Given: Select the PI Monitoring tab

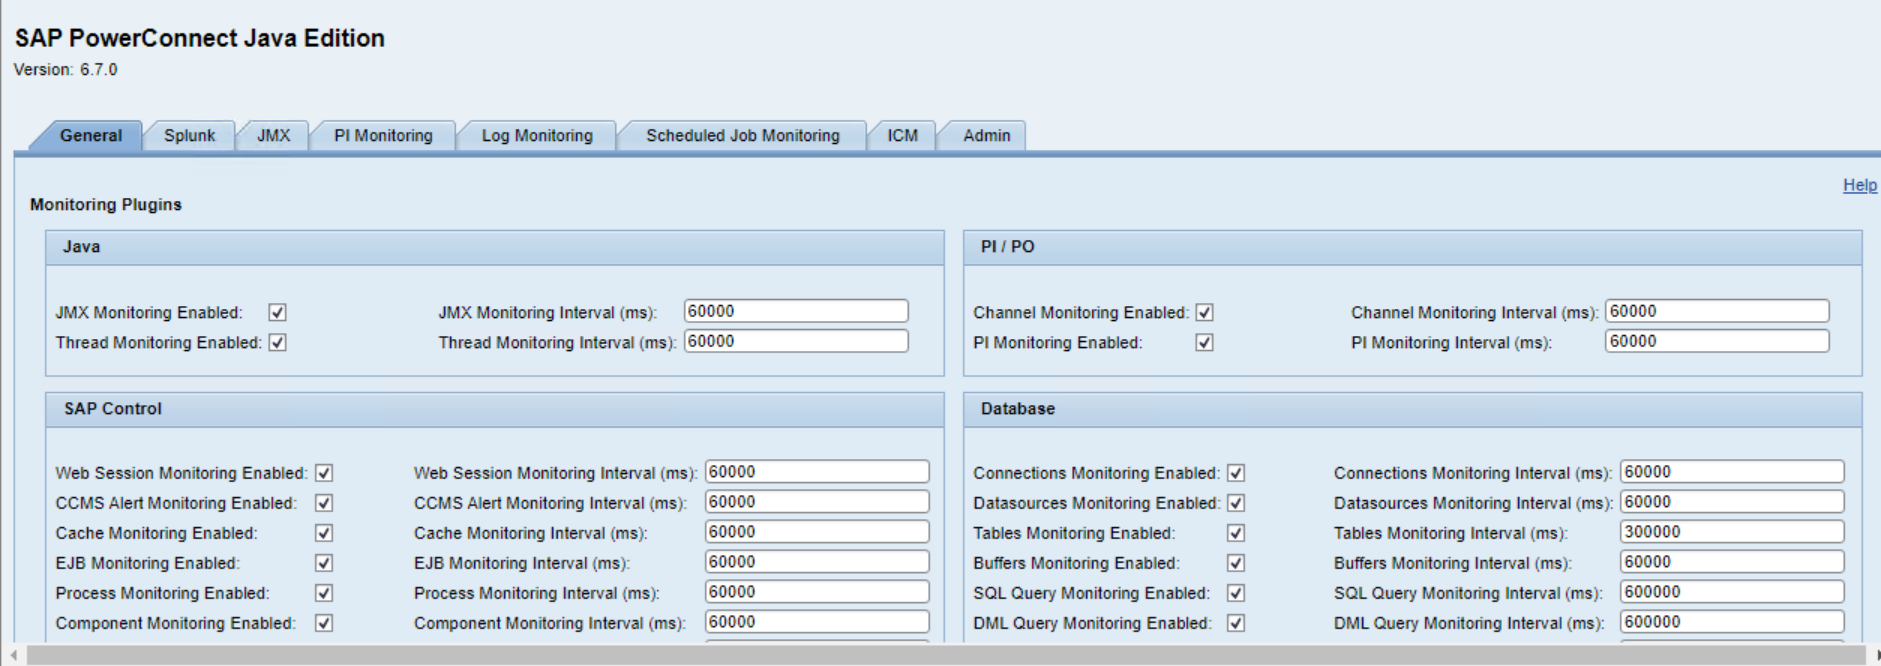Looking at the screenshot, I should click(x=383, y=136).
